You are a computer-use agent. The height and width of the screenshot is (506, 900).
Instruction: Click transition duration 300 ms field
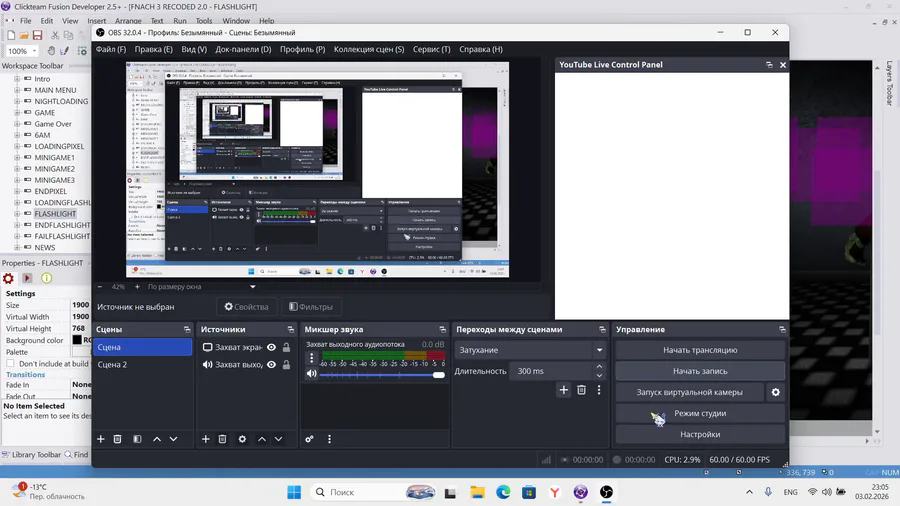(x=551, y=371)
